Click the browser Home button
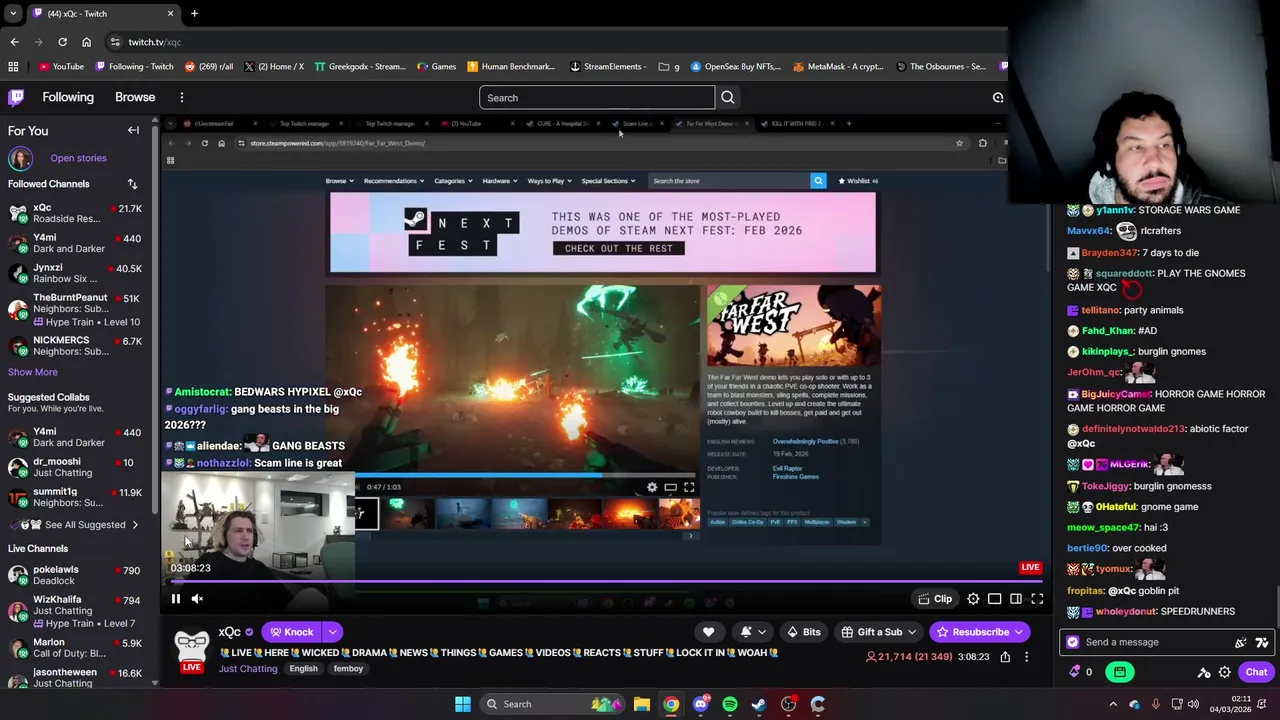Screen dimensions: 1280x720 86,42
